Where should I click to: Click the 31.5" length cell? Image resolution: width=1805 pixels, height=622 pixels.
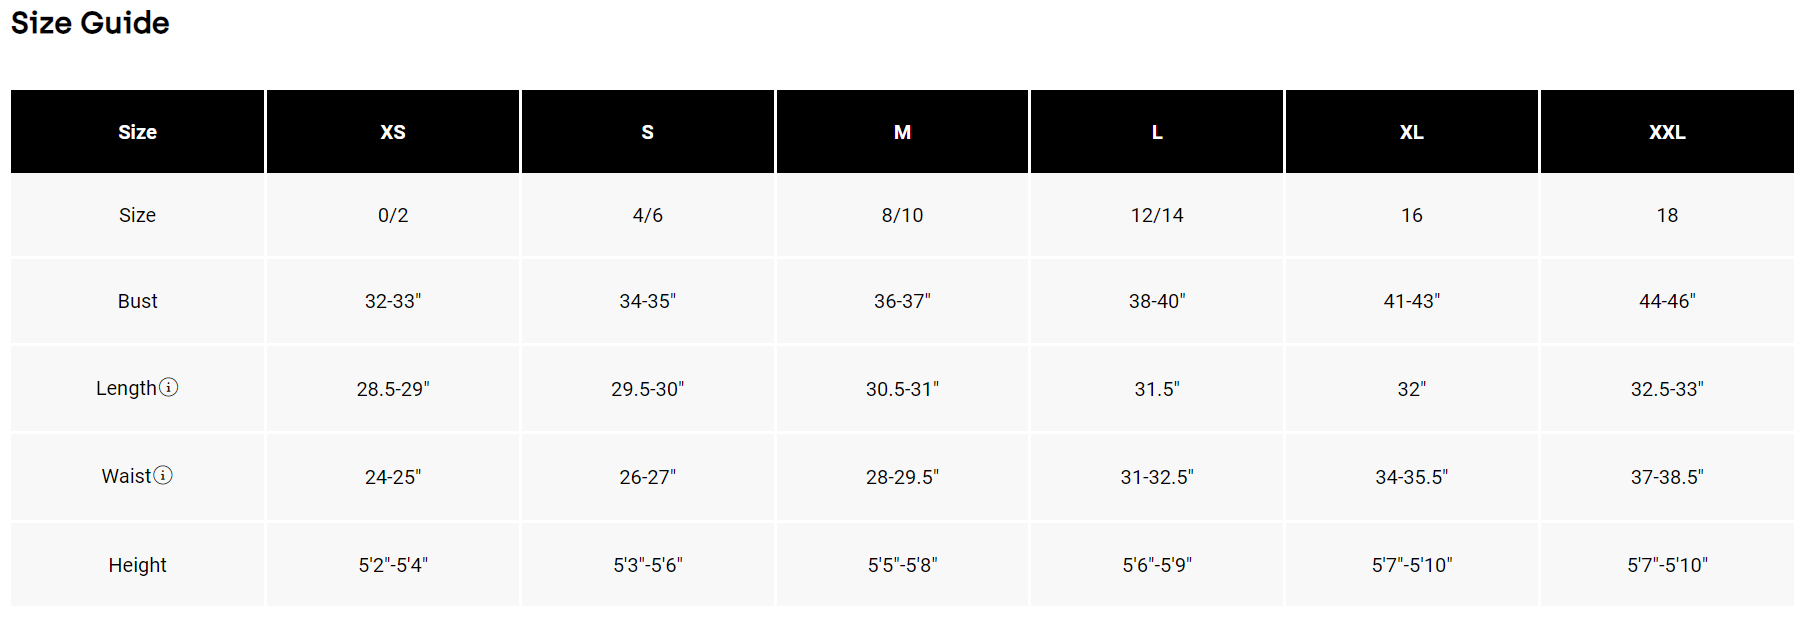click(1157, 389)
